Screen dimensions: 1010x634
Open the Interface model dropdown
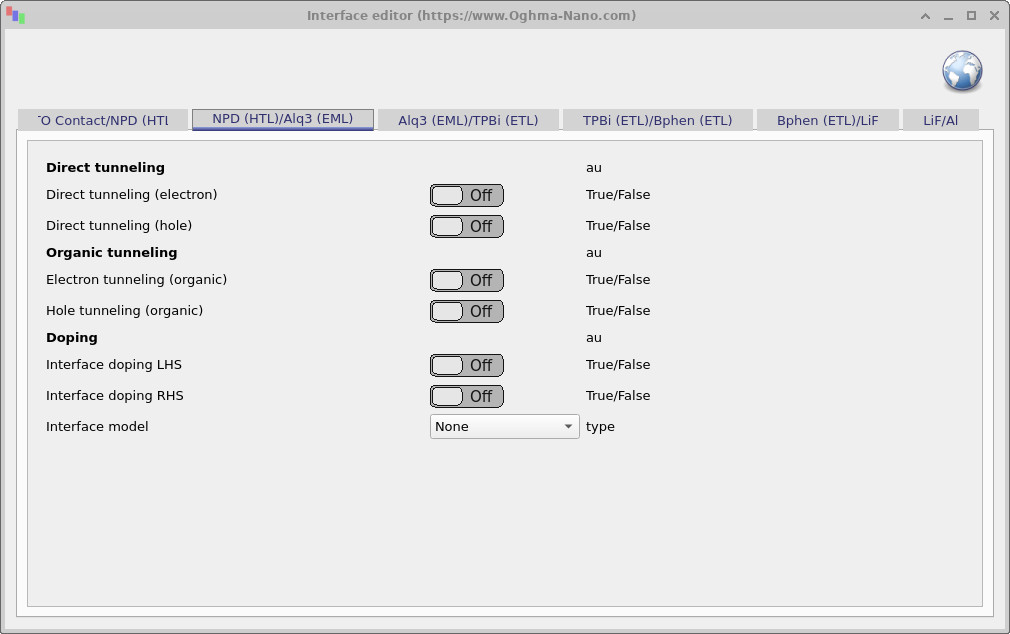coord(500,426)
